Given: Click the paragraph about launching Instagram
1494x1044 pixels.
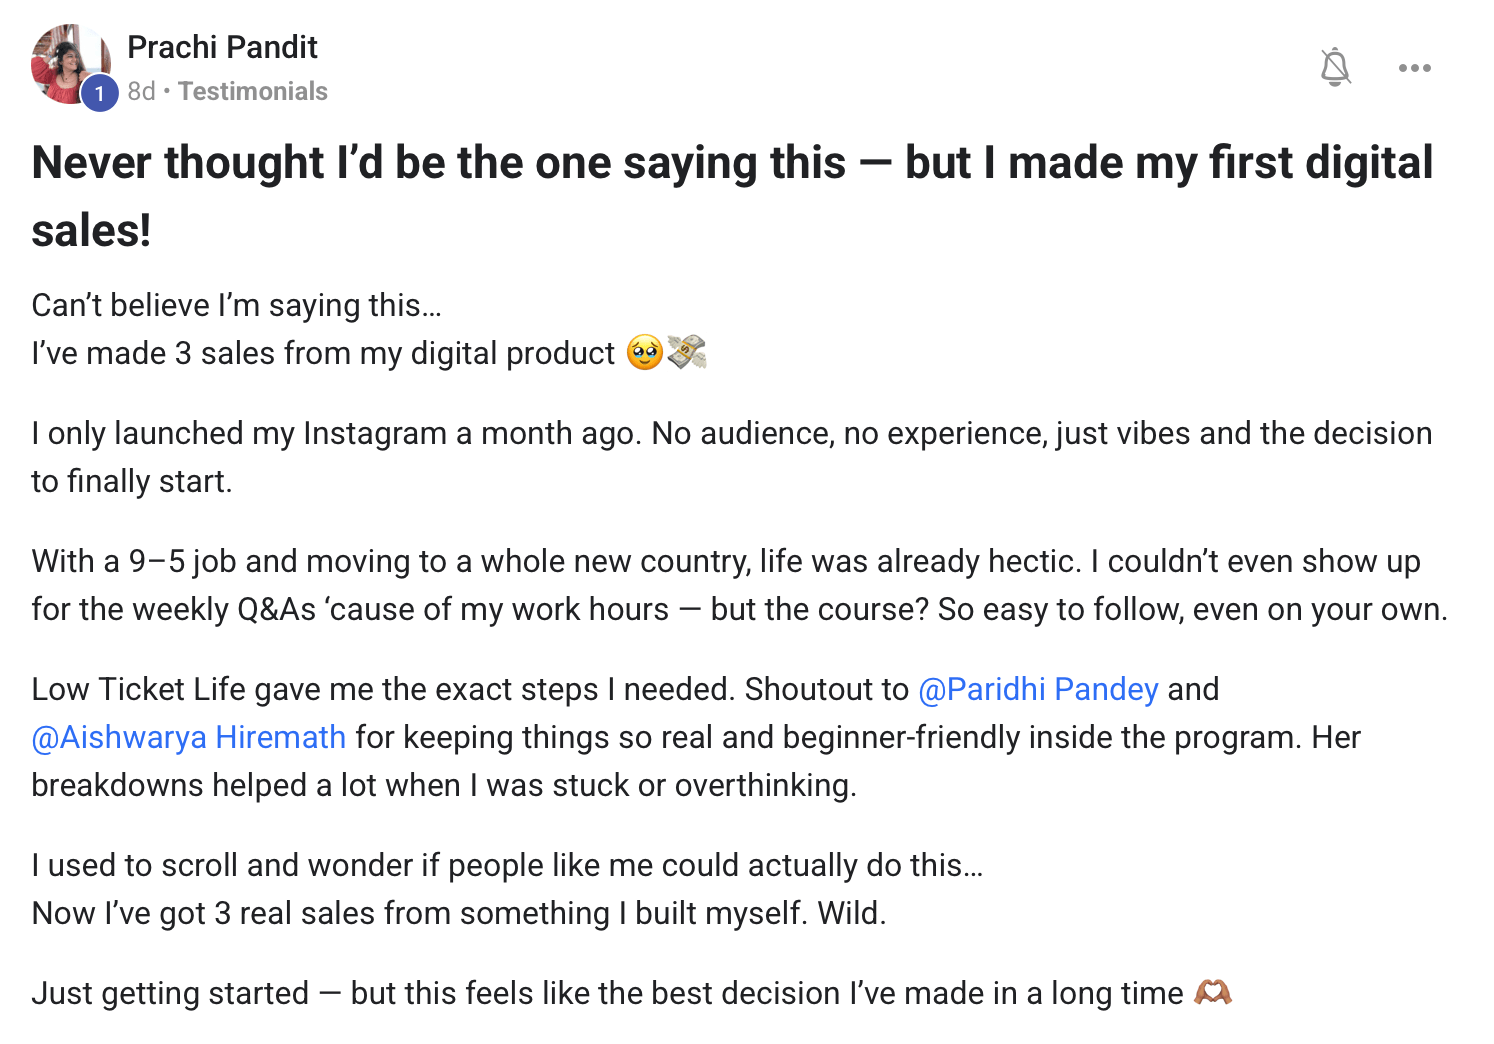Looking at the screenshot, I should click(x=731, y=457).
